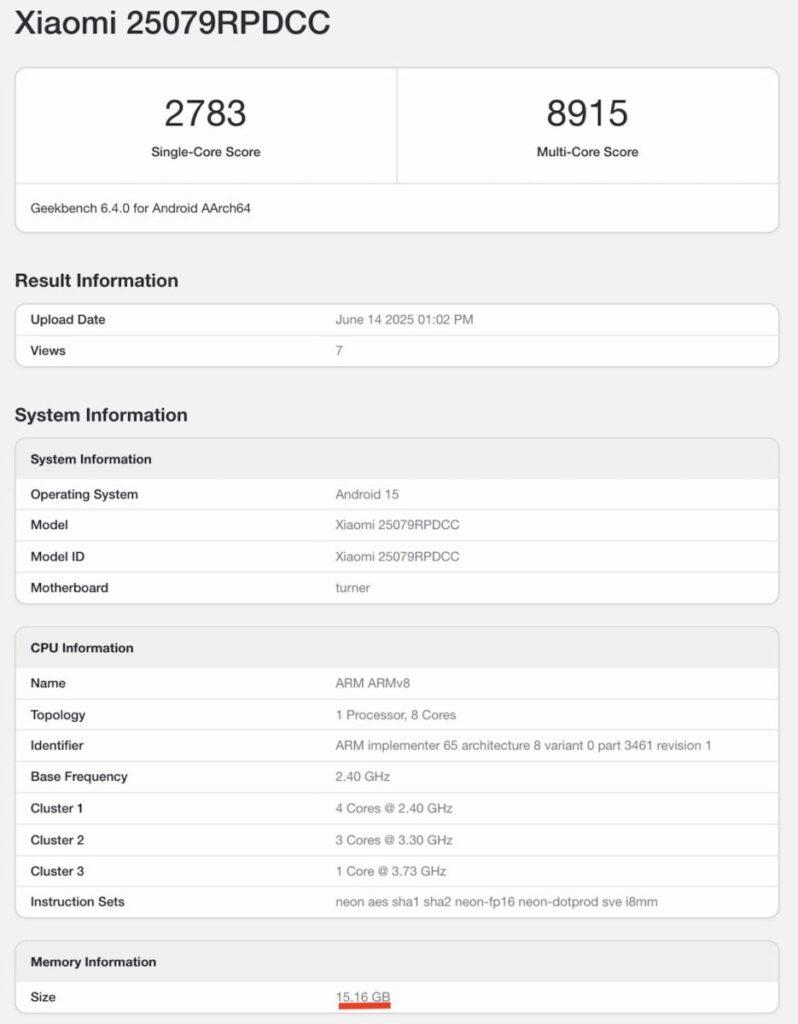The image size is (798, 1024).
Task: Click the Model ID row value
Action: [397, 556]
